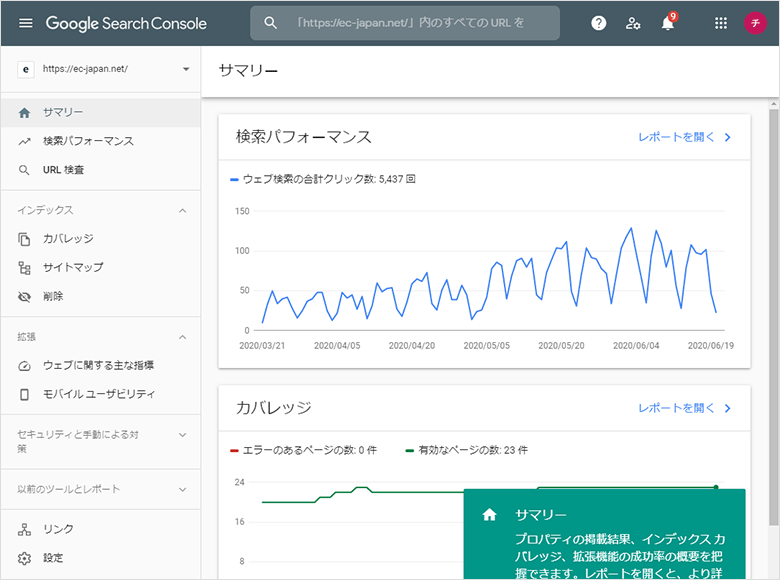Click the ウェブ検索の合計クリック数 5,437 label

click(x=329, y=179)
